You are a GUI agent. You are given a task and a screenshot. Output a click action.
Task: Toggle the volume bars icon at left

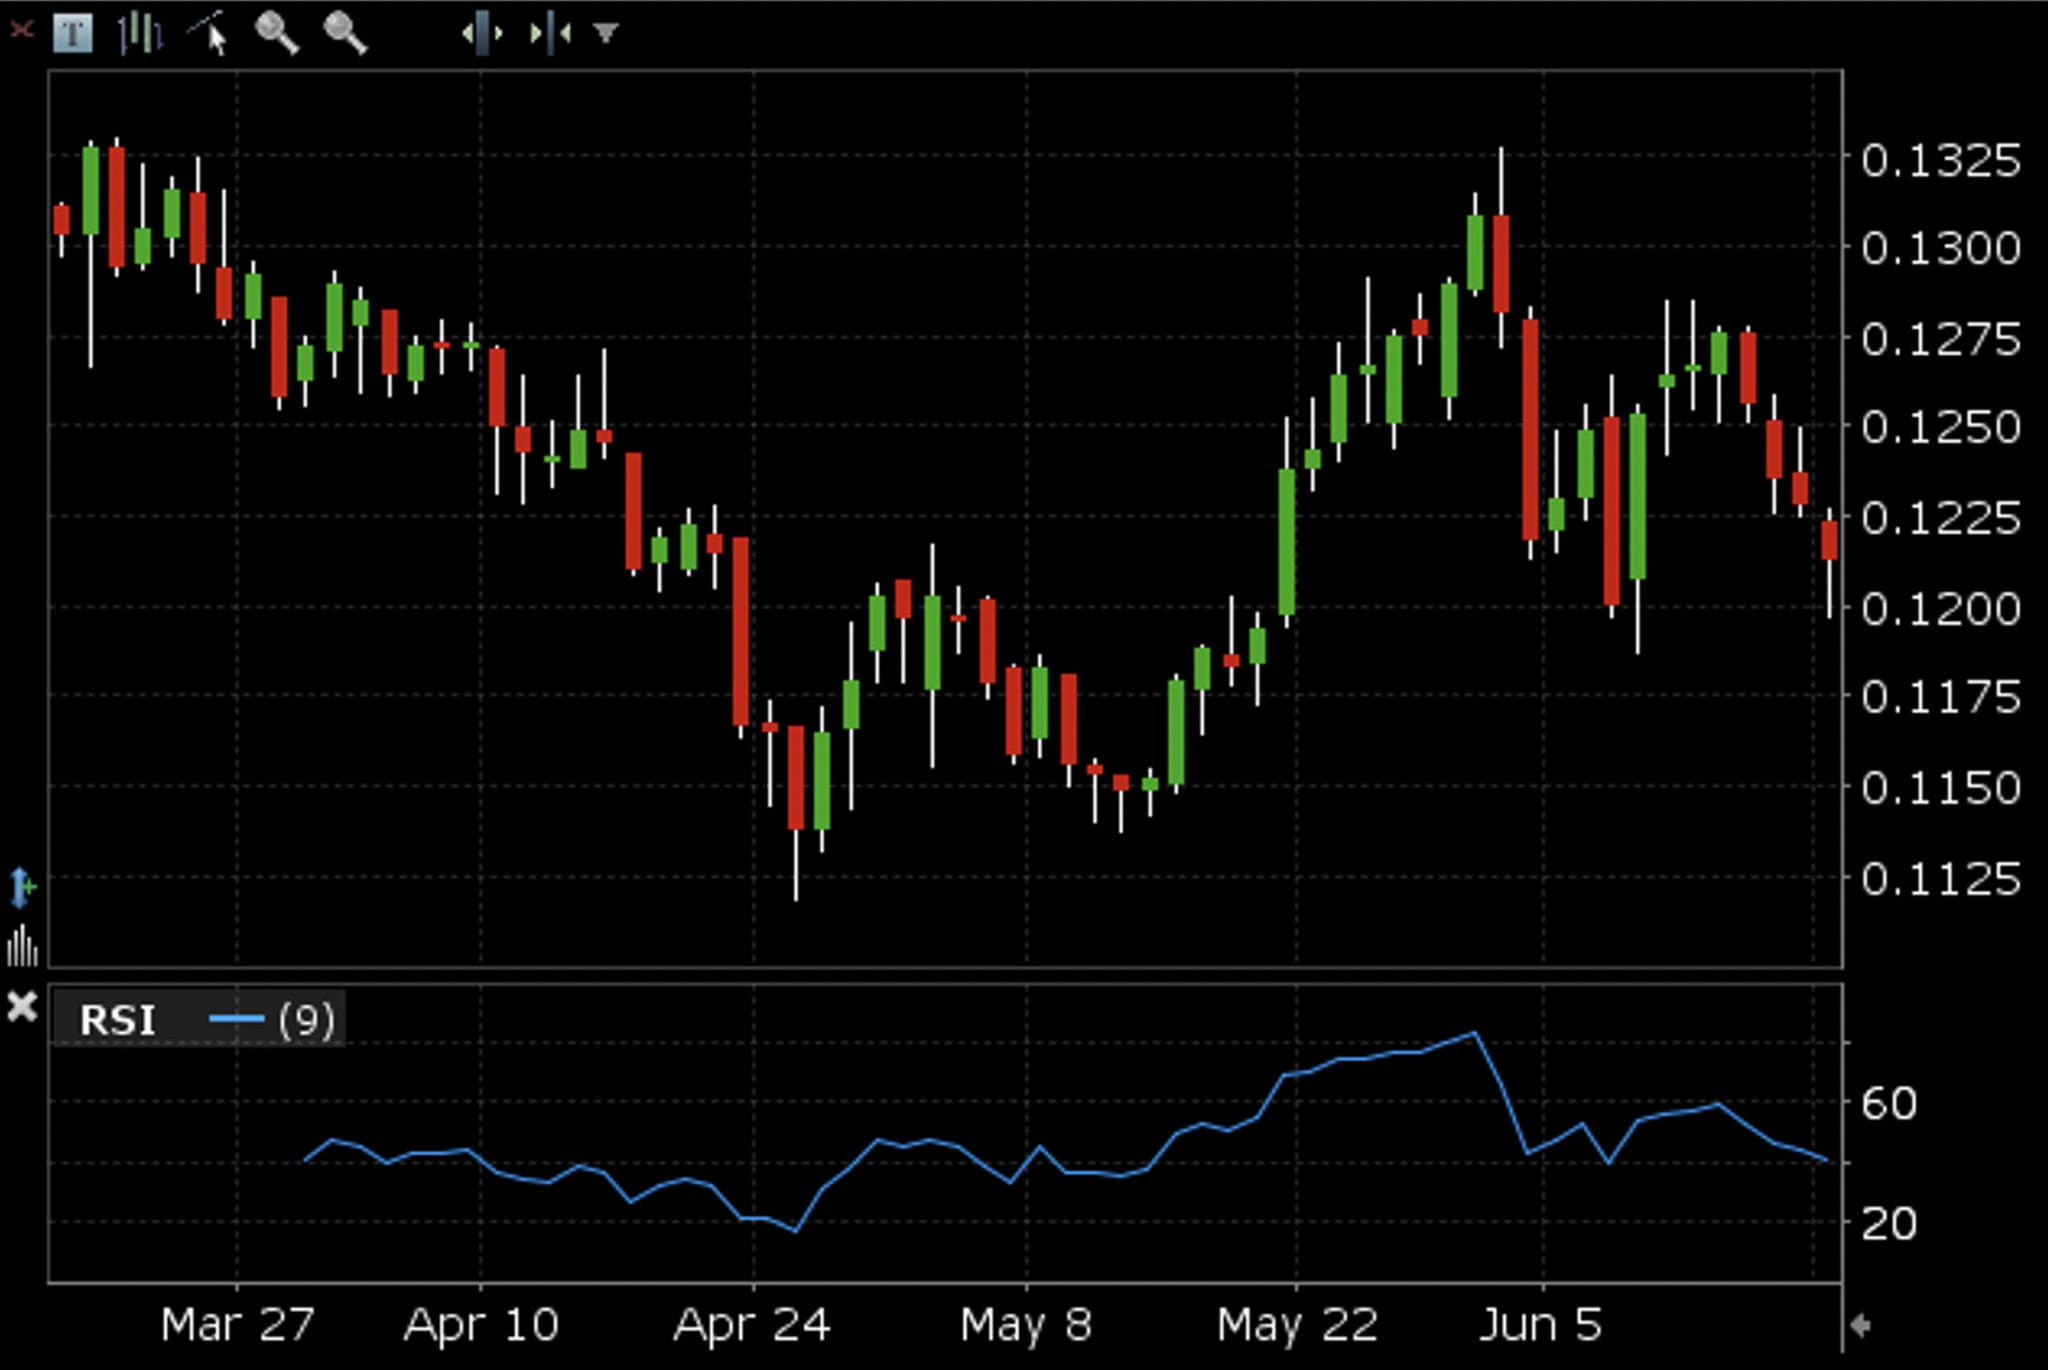[x=22, y=946]
